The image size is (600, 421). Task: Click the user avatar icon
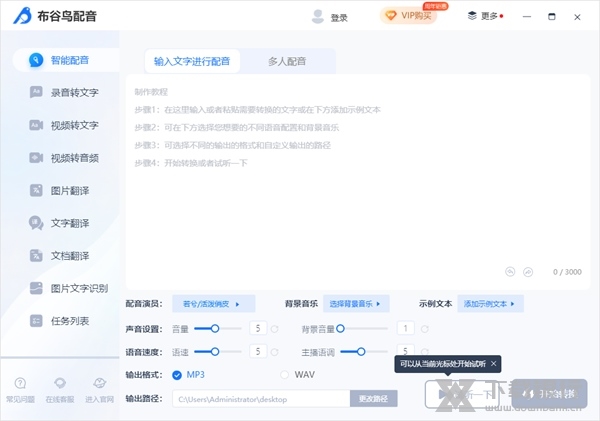coord(318,16)
